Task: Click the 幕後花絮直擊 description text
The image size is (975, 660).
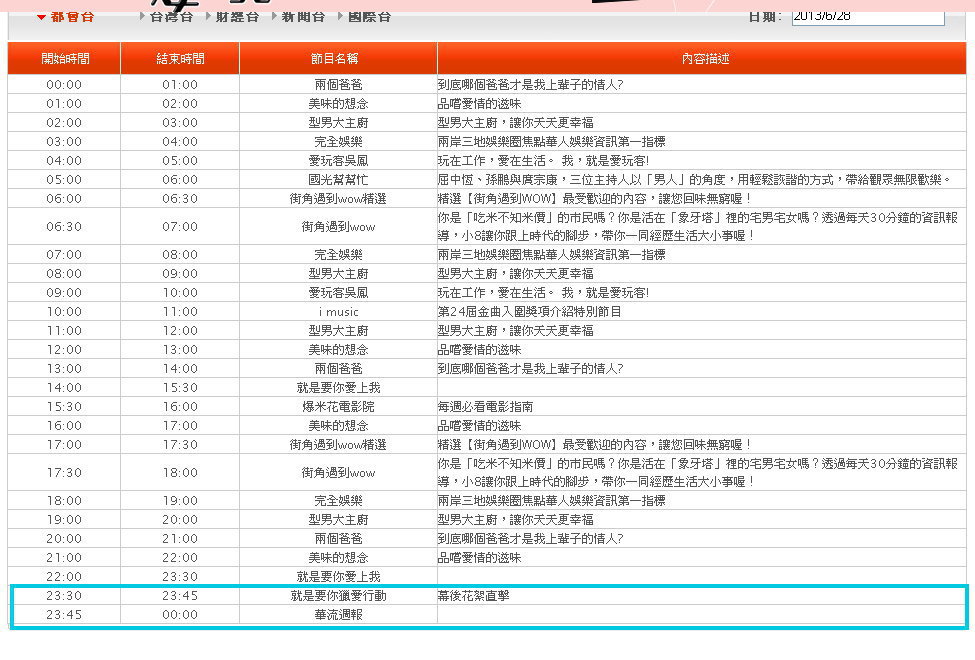Action: pyautogui.click(x=473, y=596)
